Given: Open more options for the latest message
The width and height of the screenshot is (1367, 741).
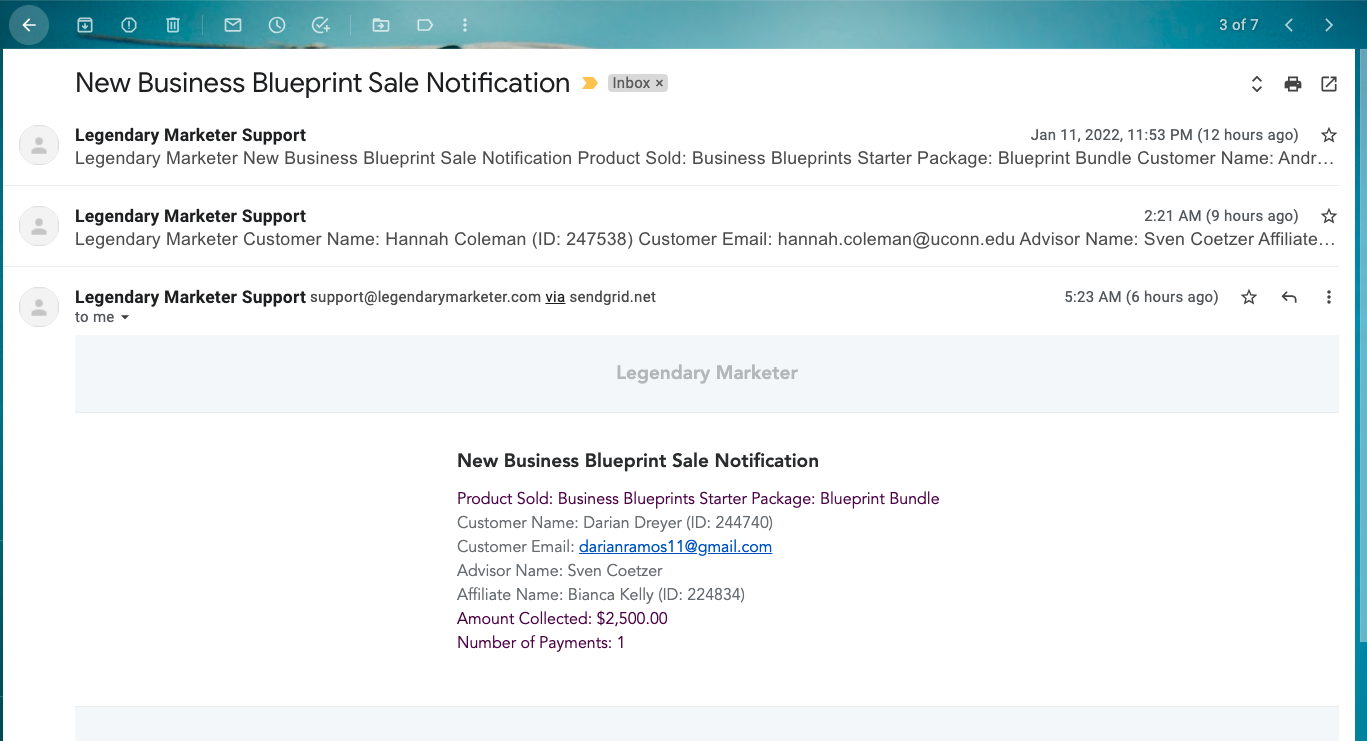Looking at the screenshot, I should 1329,296.
